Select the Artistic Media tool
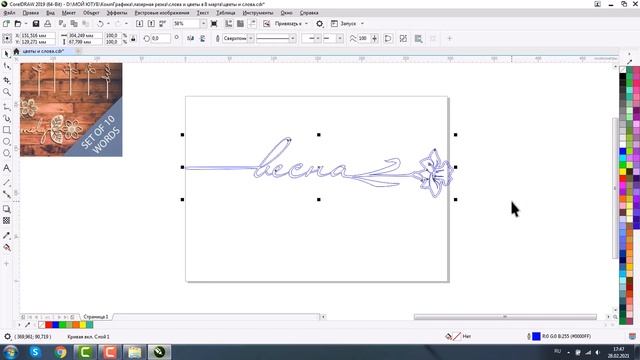Image resolution: width=640 pixels, height=360 pixels. (7, 118)
